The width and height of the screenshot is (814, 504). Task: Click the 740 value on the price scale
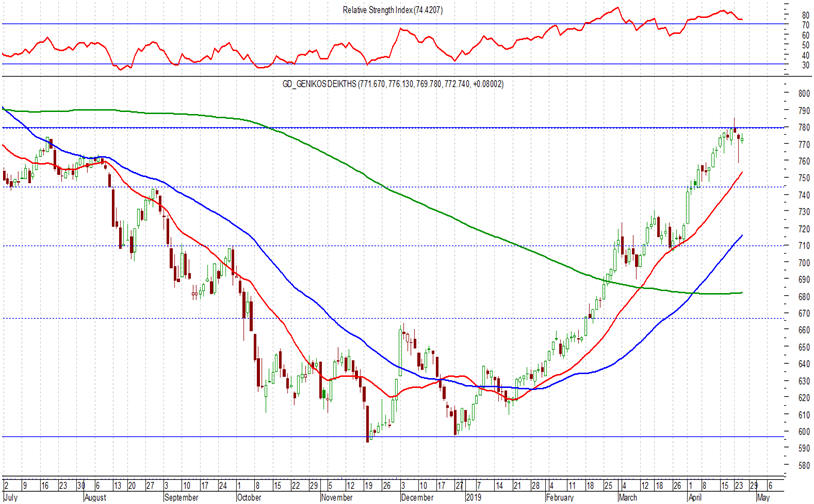point(805,195)
